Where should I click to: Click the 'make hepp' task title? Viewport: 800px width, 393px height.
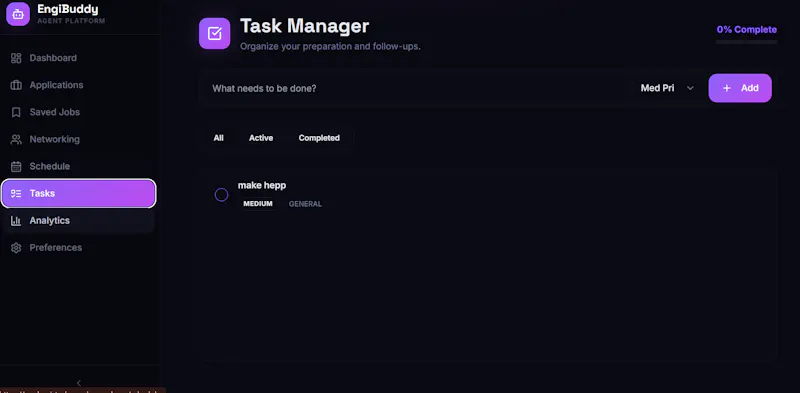click(x=262, y=185)
